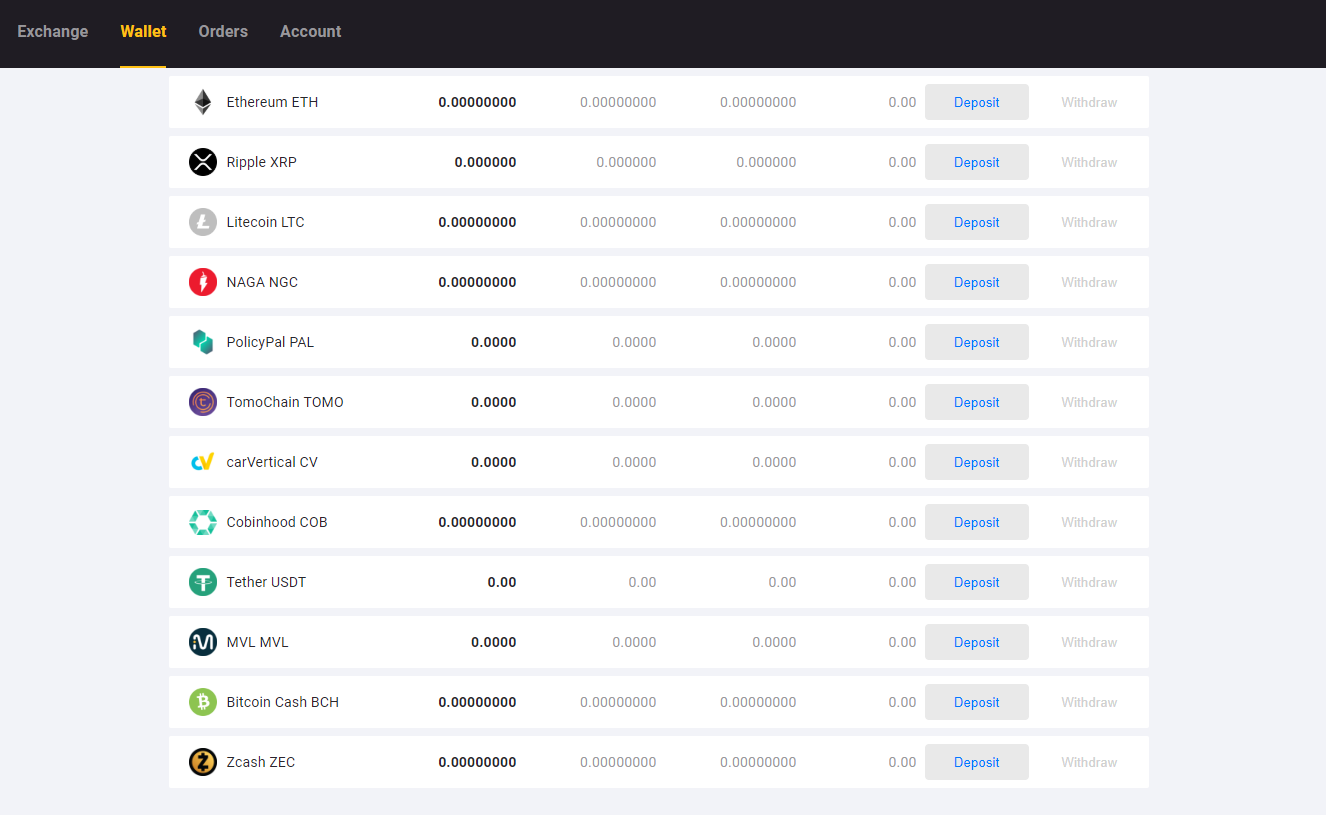
Task: Click the PolicyPal PAL token icon
Action: click(203, 341)
